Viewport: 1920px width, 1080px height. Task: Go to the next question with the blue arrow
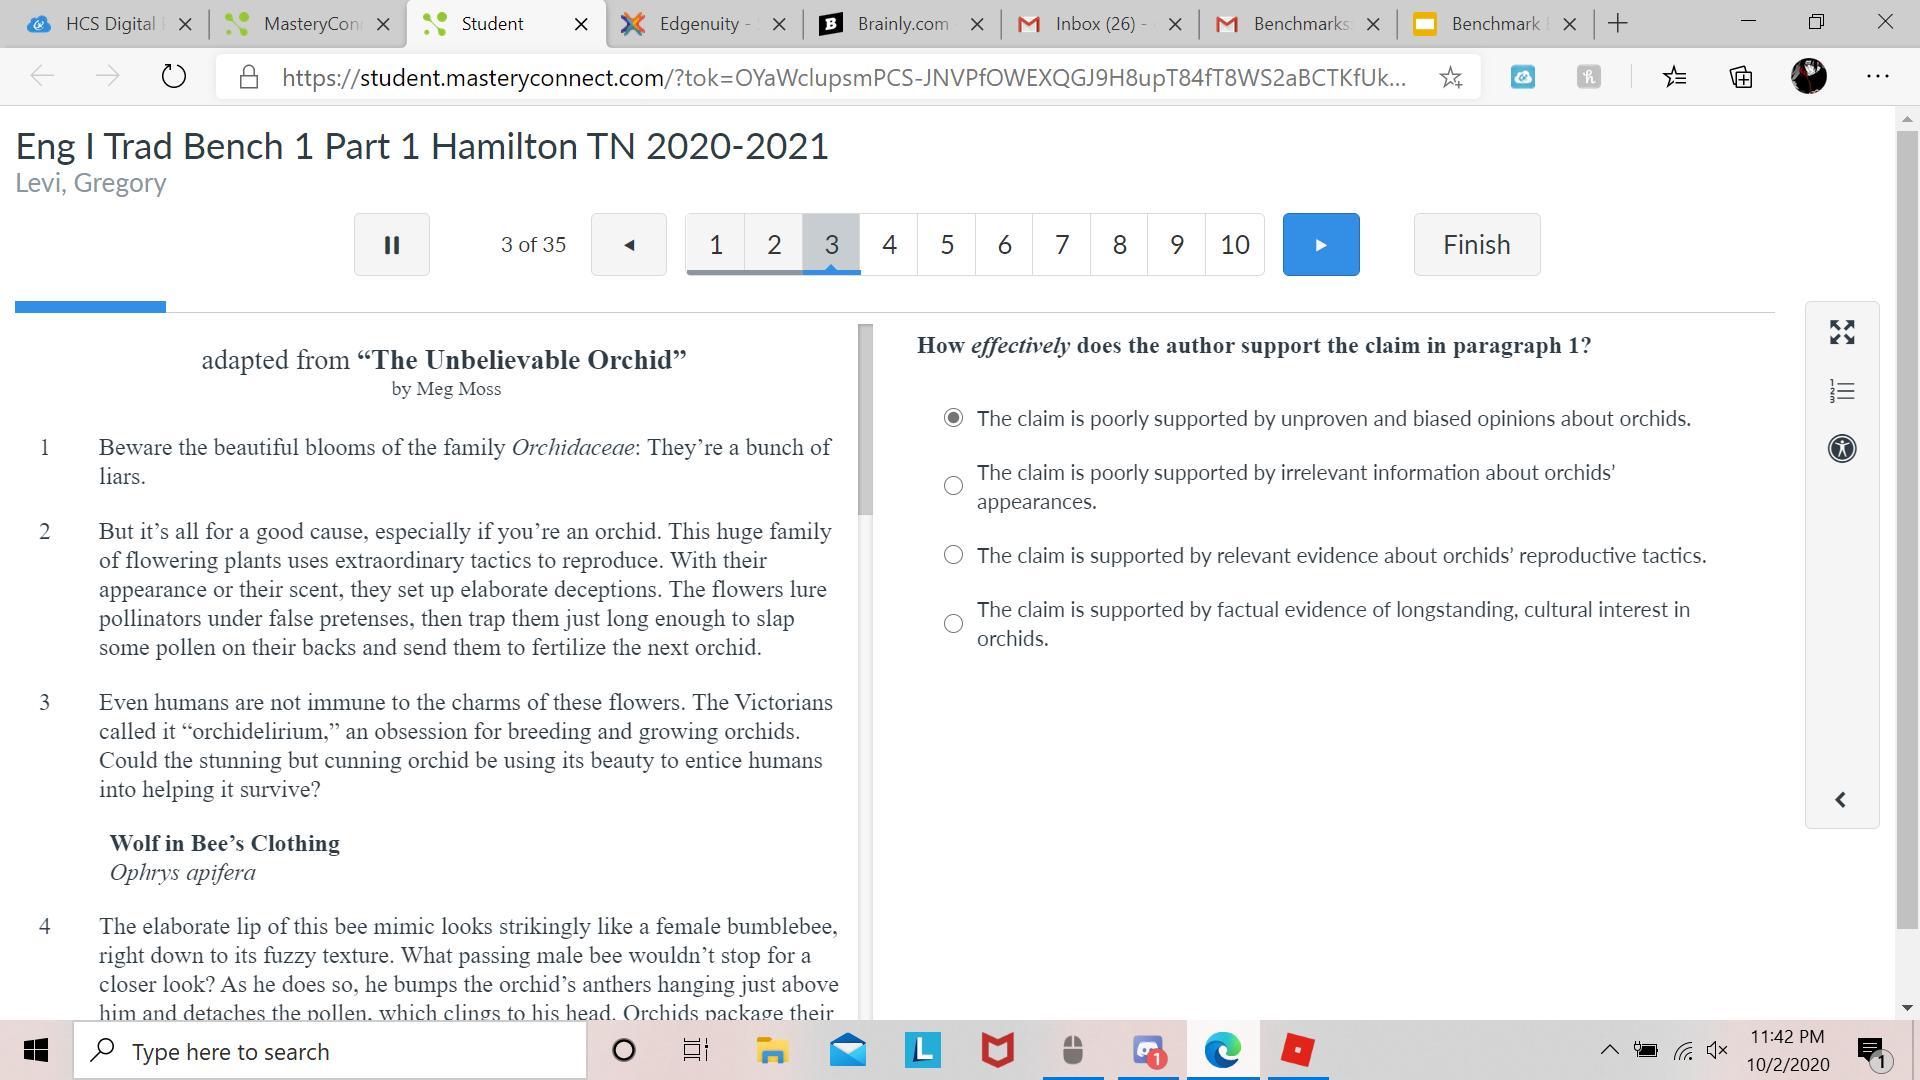[x=1320, y=245]
